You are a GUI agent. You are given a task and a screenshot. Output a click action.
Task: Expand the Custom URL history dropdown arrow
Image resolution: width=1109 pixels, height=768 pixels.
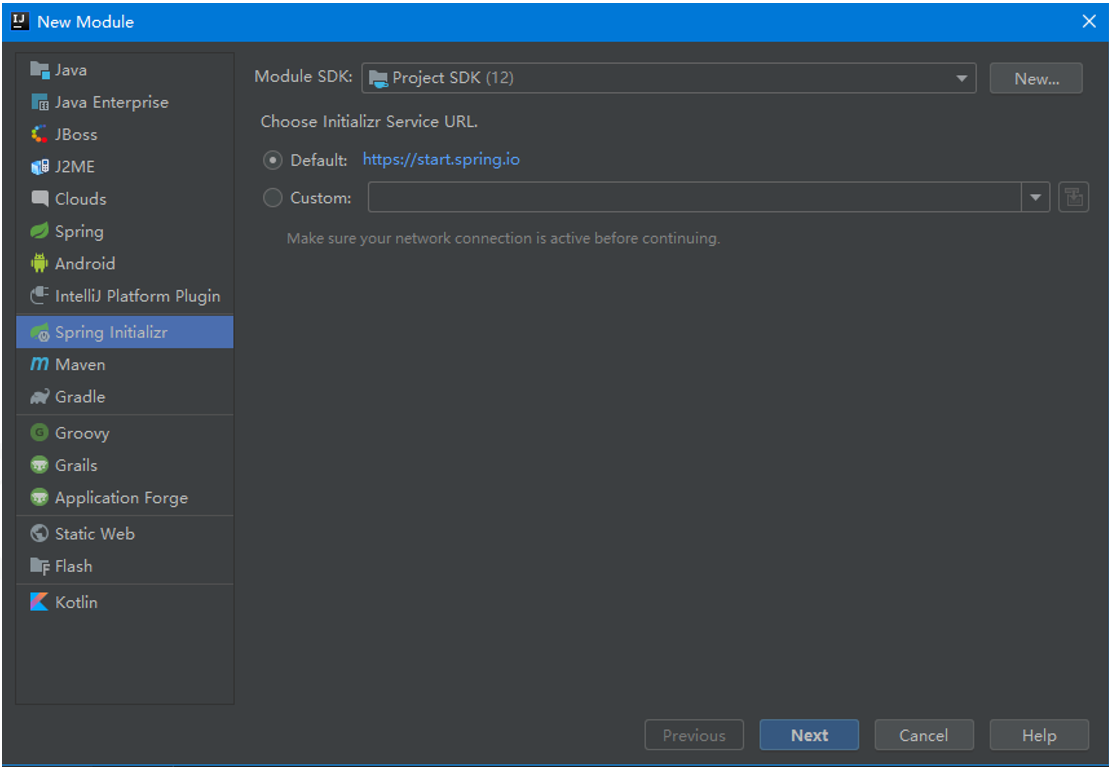[x=1035, y=197]
